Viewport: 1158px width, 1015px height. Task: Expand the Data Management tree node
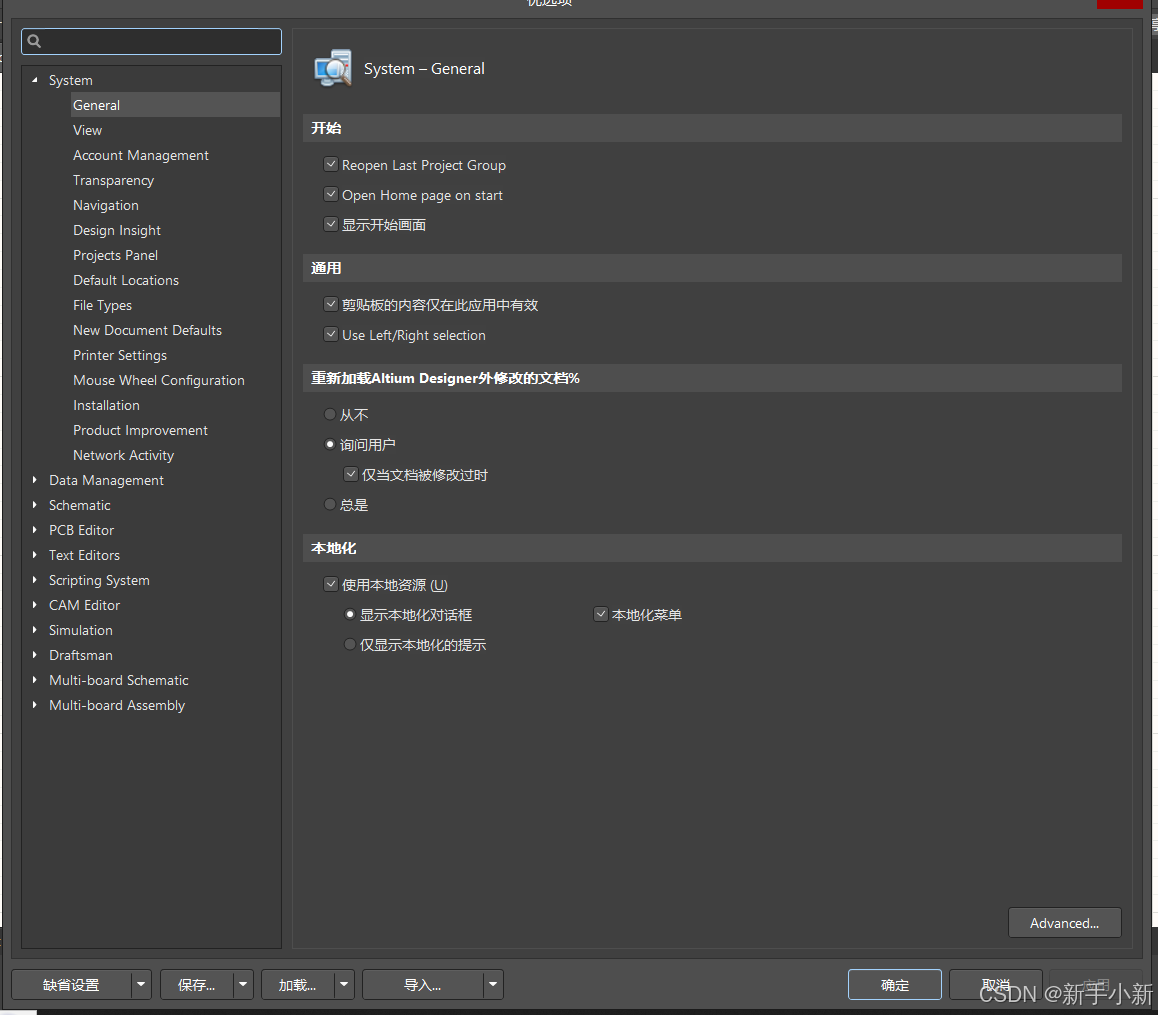(35, 480)
